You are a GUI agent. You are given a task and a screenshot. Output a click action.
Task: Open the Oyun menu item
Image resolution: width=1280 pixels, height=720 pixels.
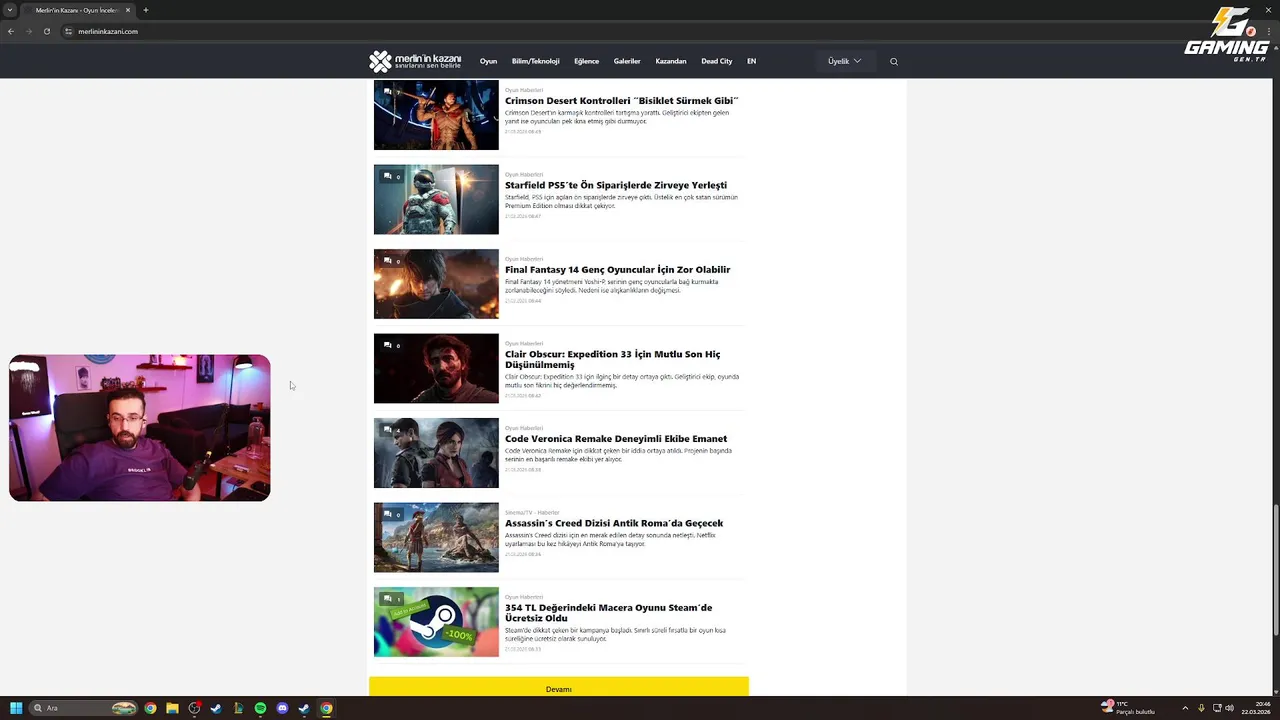click(488, 61)
